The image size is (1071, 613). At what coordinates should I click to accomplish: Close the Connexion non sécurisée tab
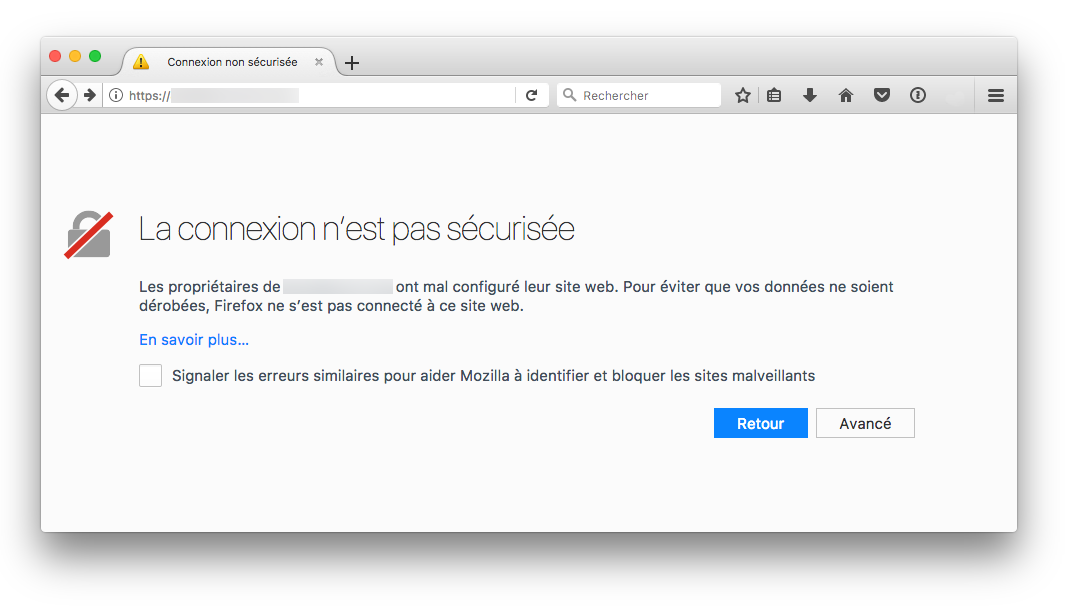[x=318, y=62]
